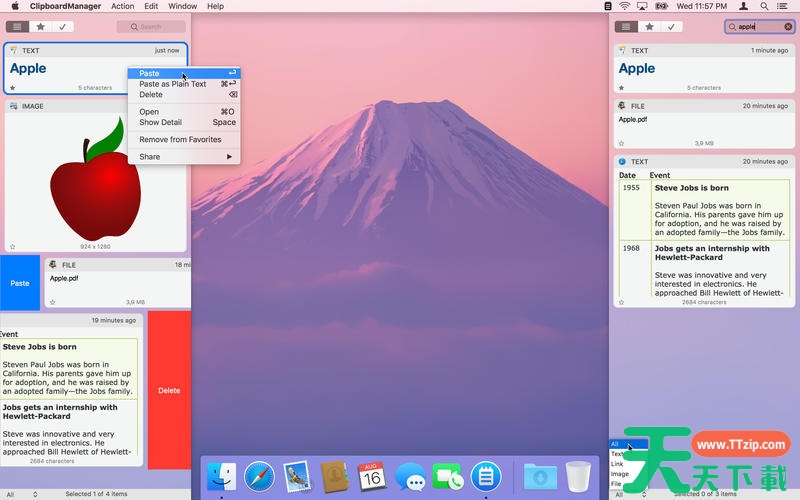Open Contacts from the Dock
Image resolution: width=800 pixels, height=500 pixels.
coord(334,477)
